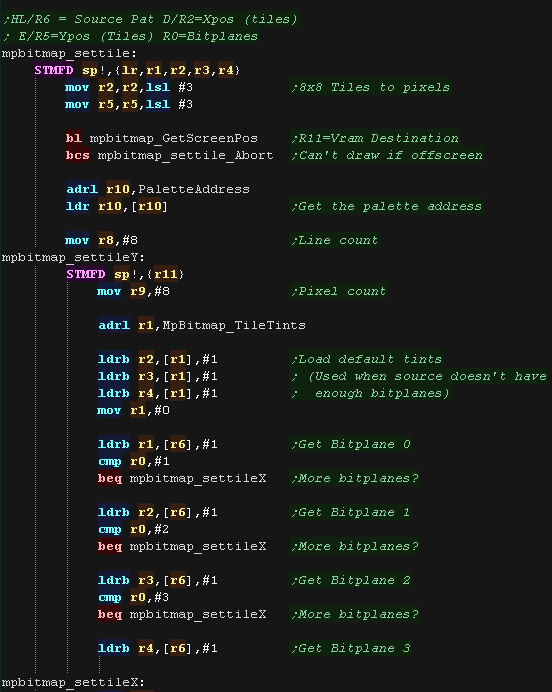The height and width of the screenshot is (692, 552).
Task: Click the MpBitmap_TileTints symbol
Action: coord(234,325)
